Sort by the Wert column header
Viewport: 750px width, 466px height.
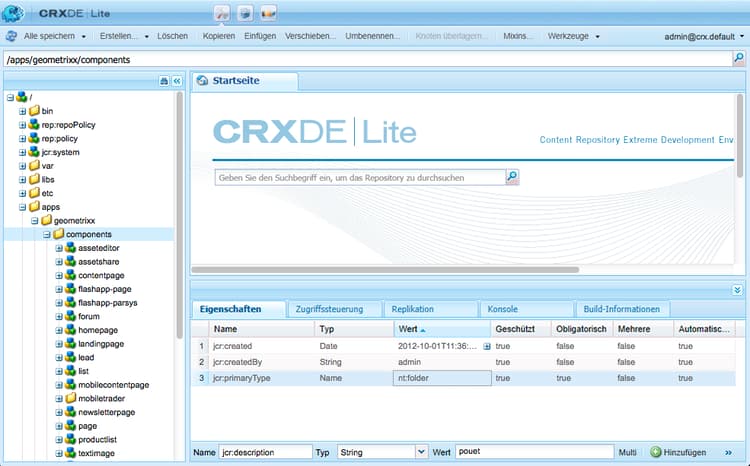pos(442,329)
